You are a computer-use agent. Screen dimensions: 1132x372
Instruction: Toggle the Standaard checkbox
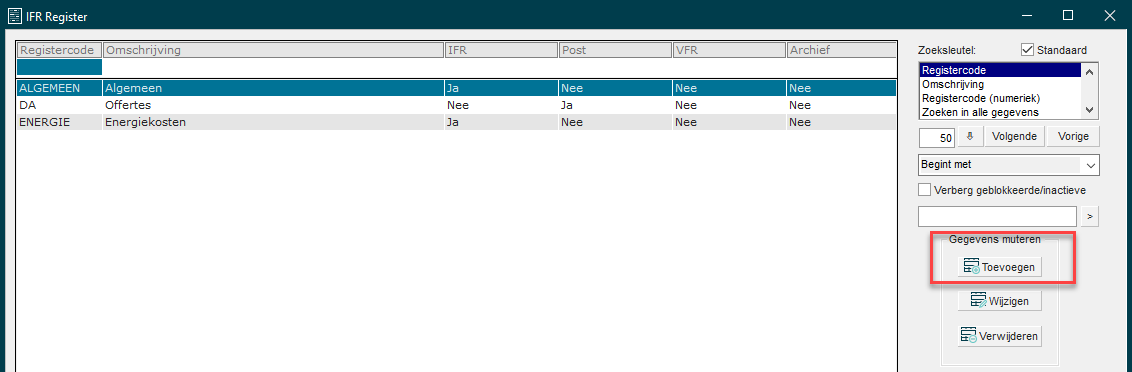[x=1027, y=50]
